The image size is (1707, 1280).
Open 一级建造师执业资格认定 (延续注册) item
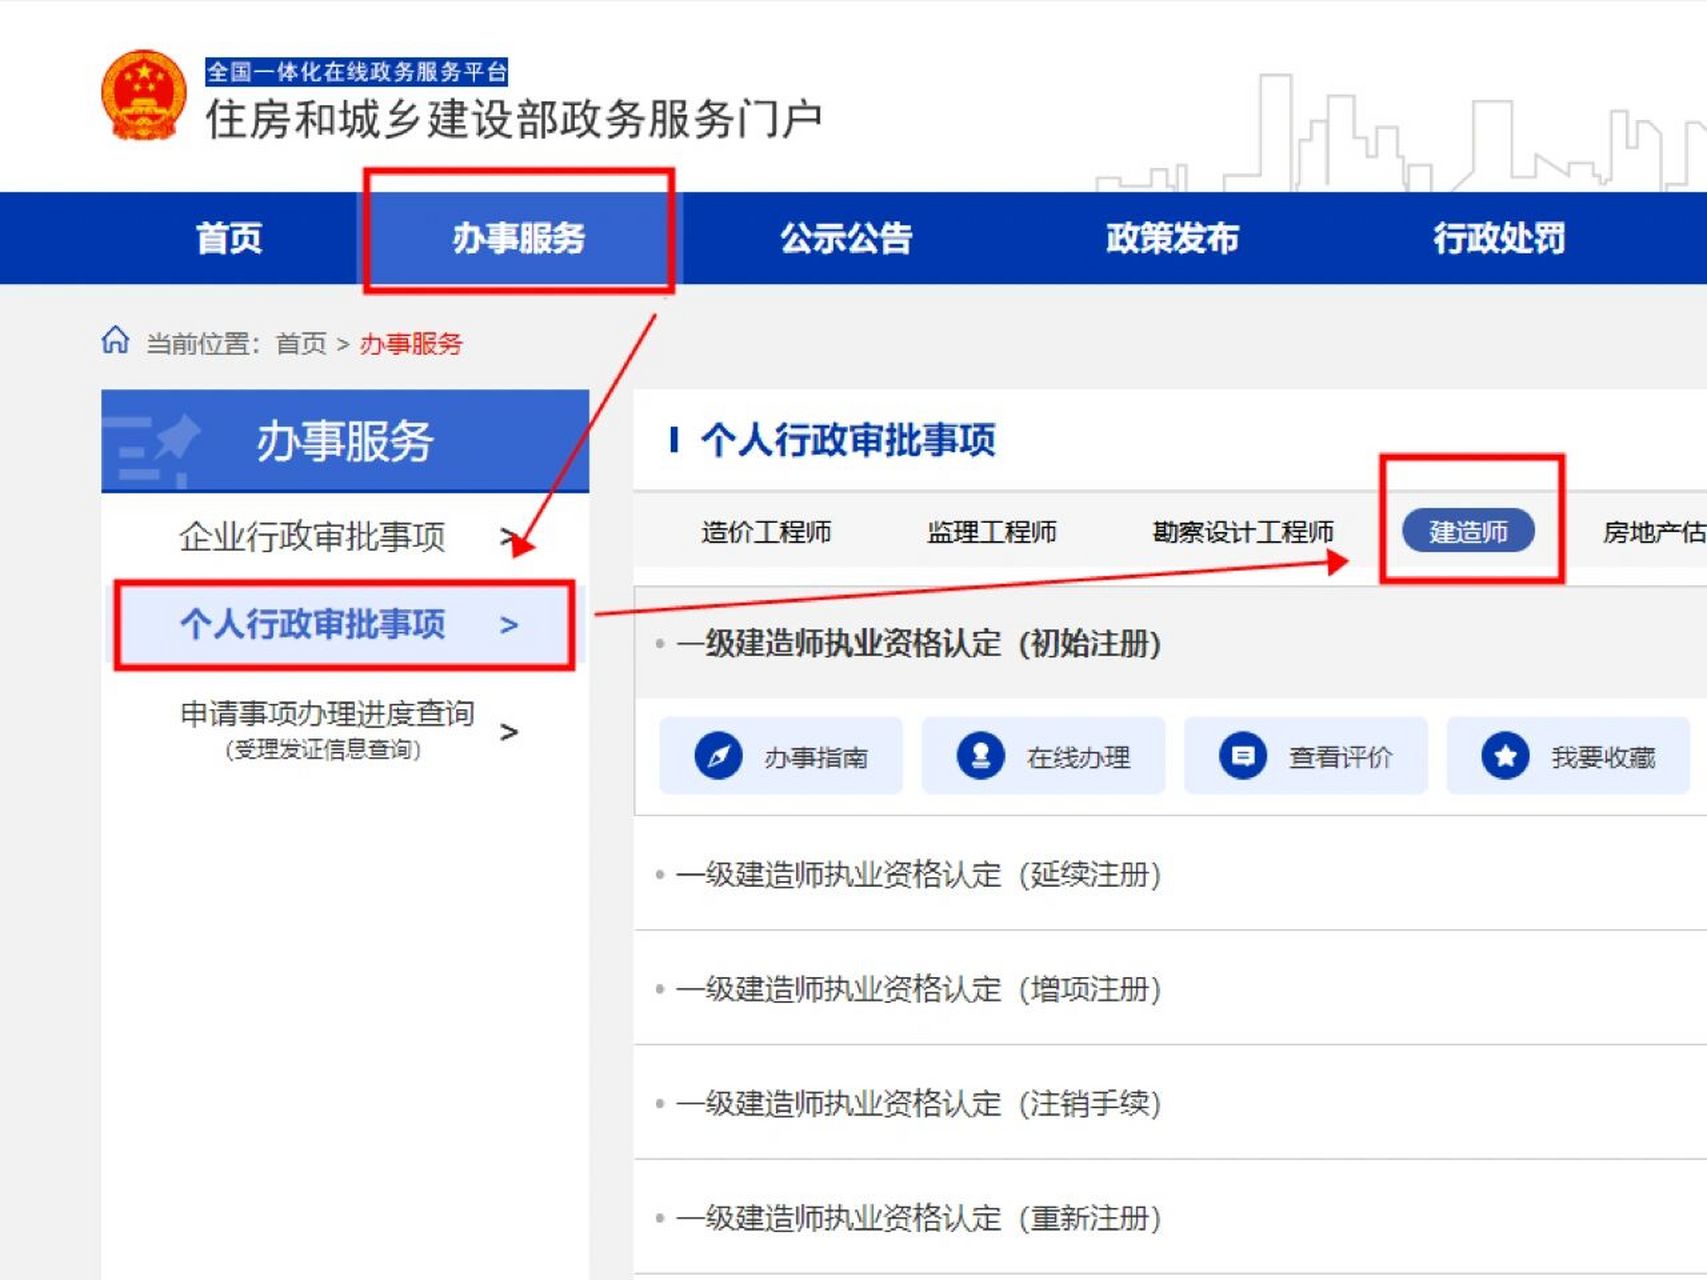918,875
